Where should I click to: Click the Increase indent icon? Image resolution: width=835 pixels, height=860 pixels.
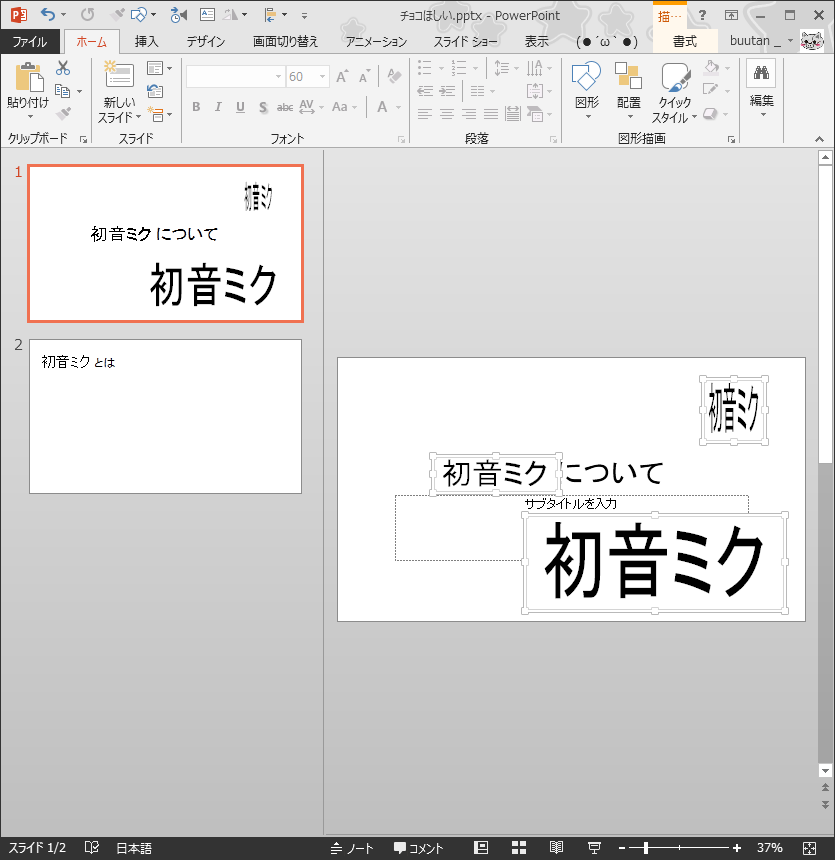(448, 91)
